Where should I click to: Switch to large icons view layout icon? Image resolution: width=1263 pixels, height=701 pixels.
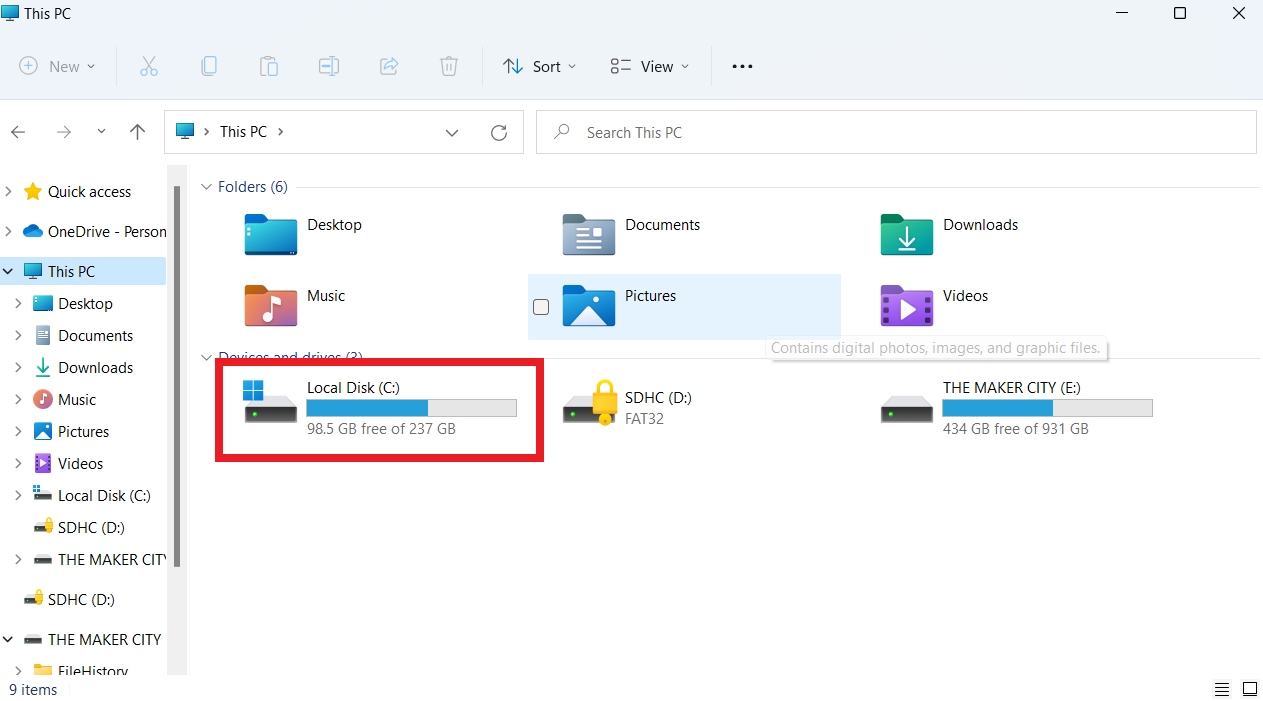pyautogui.click(x=1249, y=689)
